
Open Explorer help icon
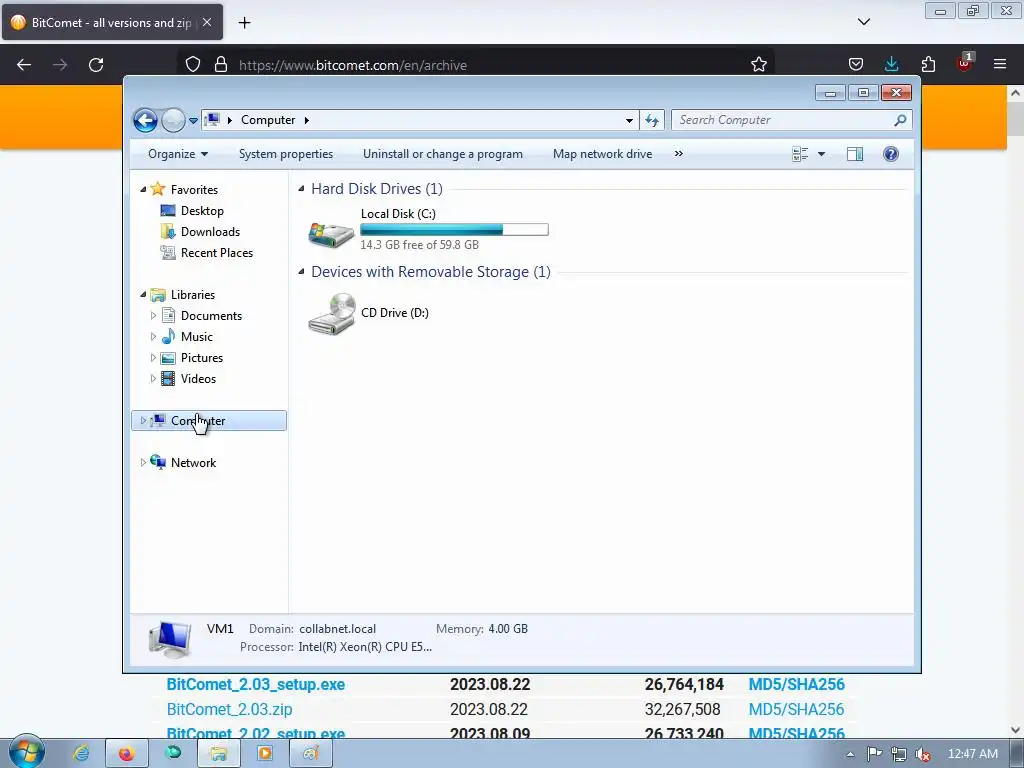tap(891, 154)
